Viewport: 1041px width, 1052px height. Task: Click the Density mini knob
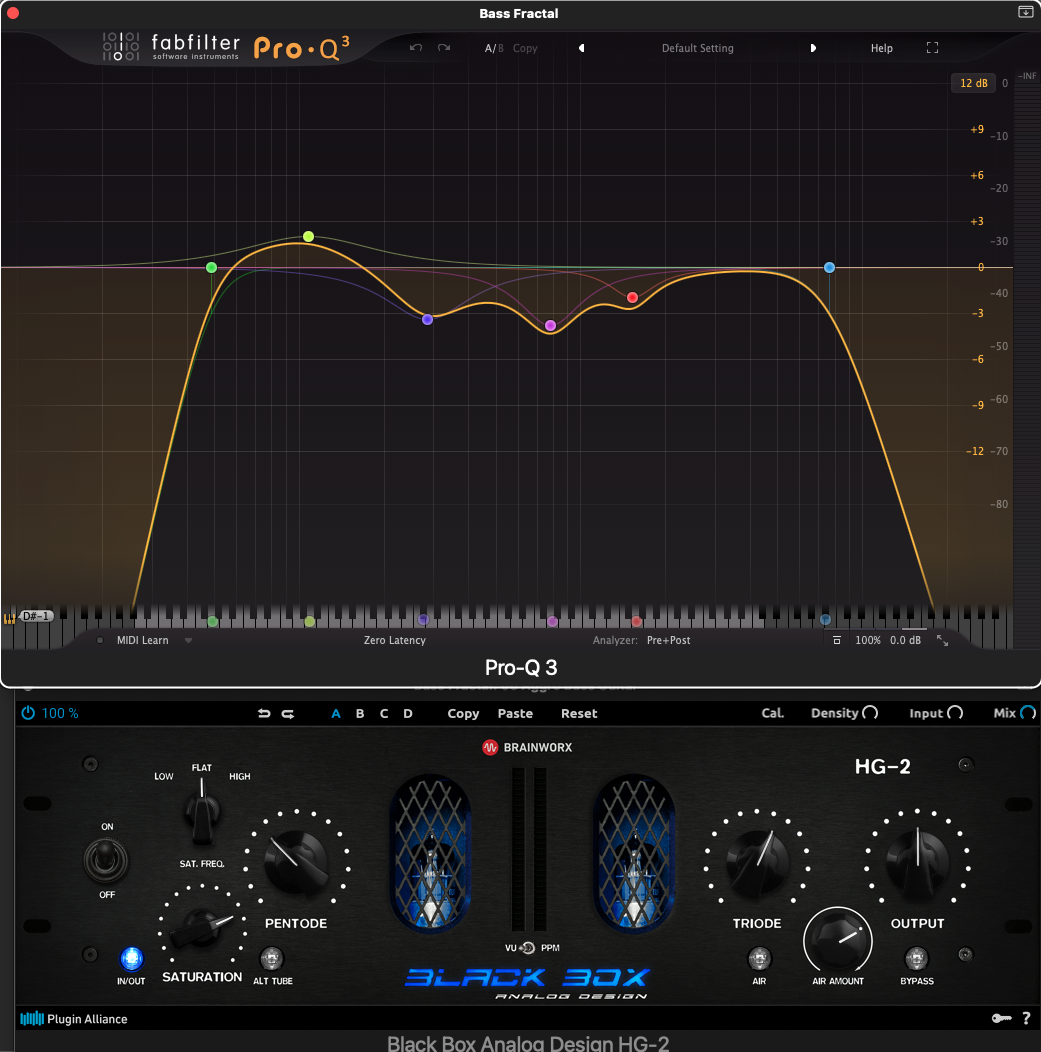tap(870, 713)
